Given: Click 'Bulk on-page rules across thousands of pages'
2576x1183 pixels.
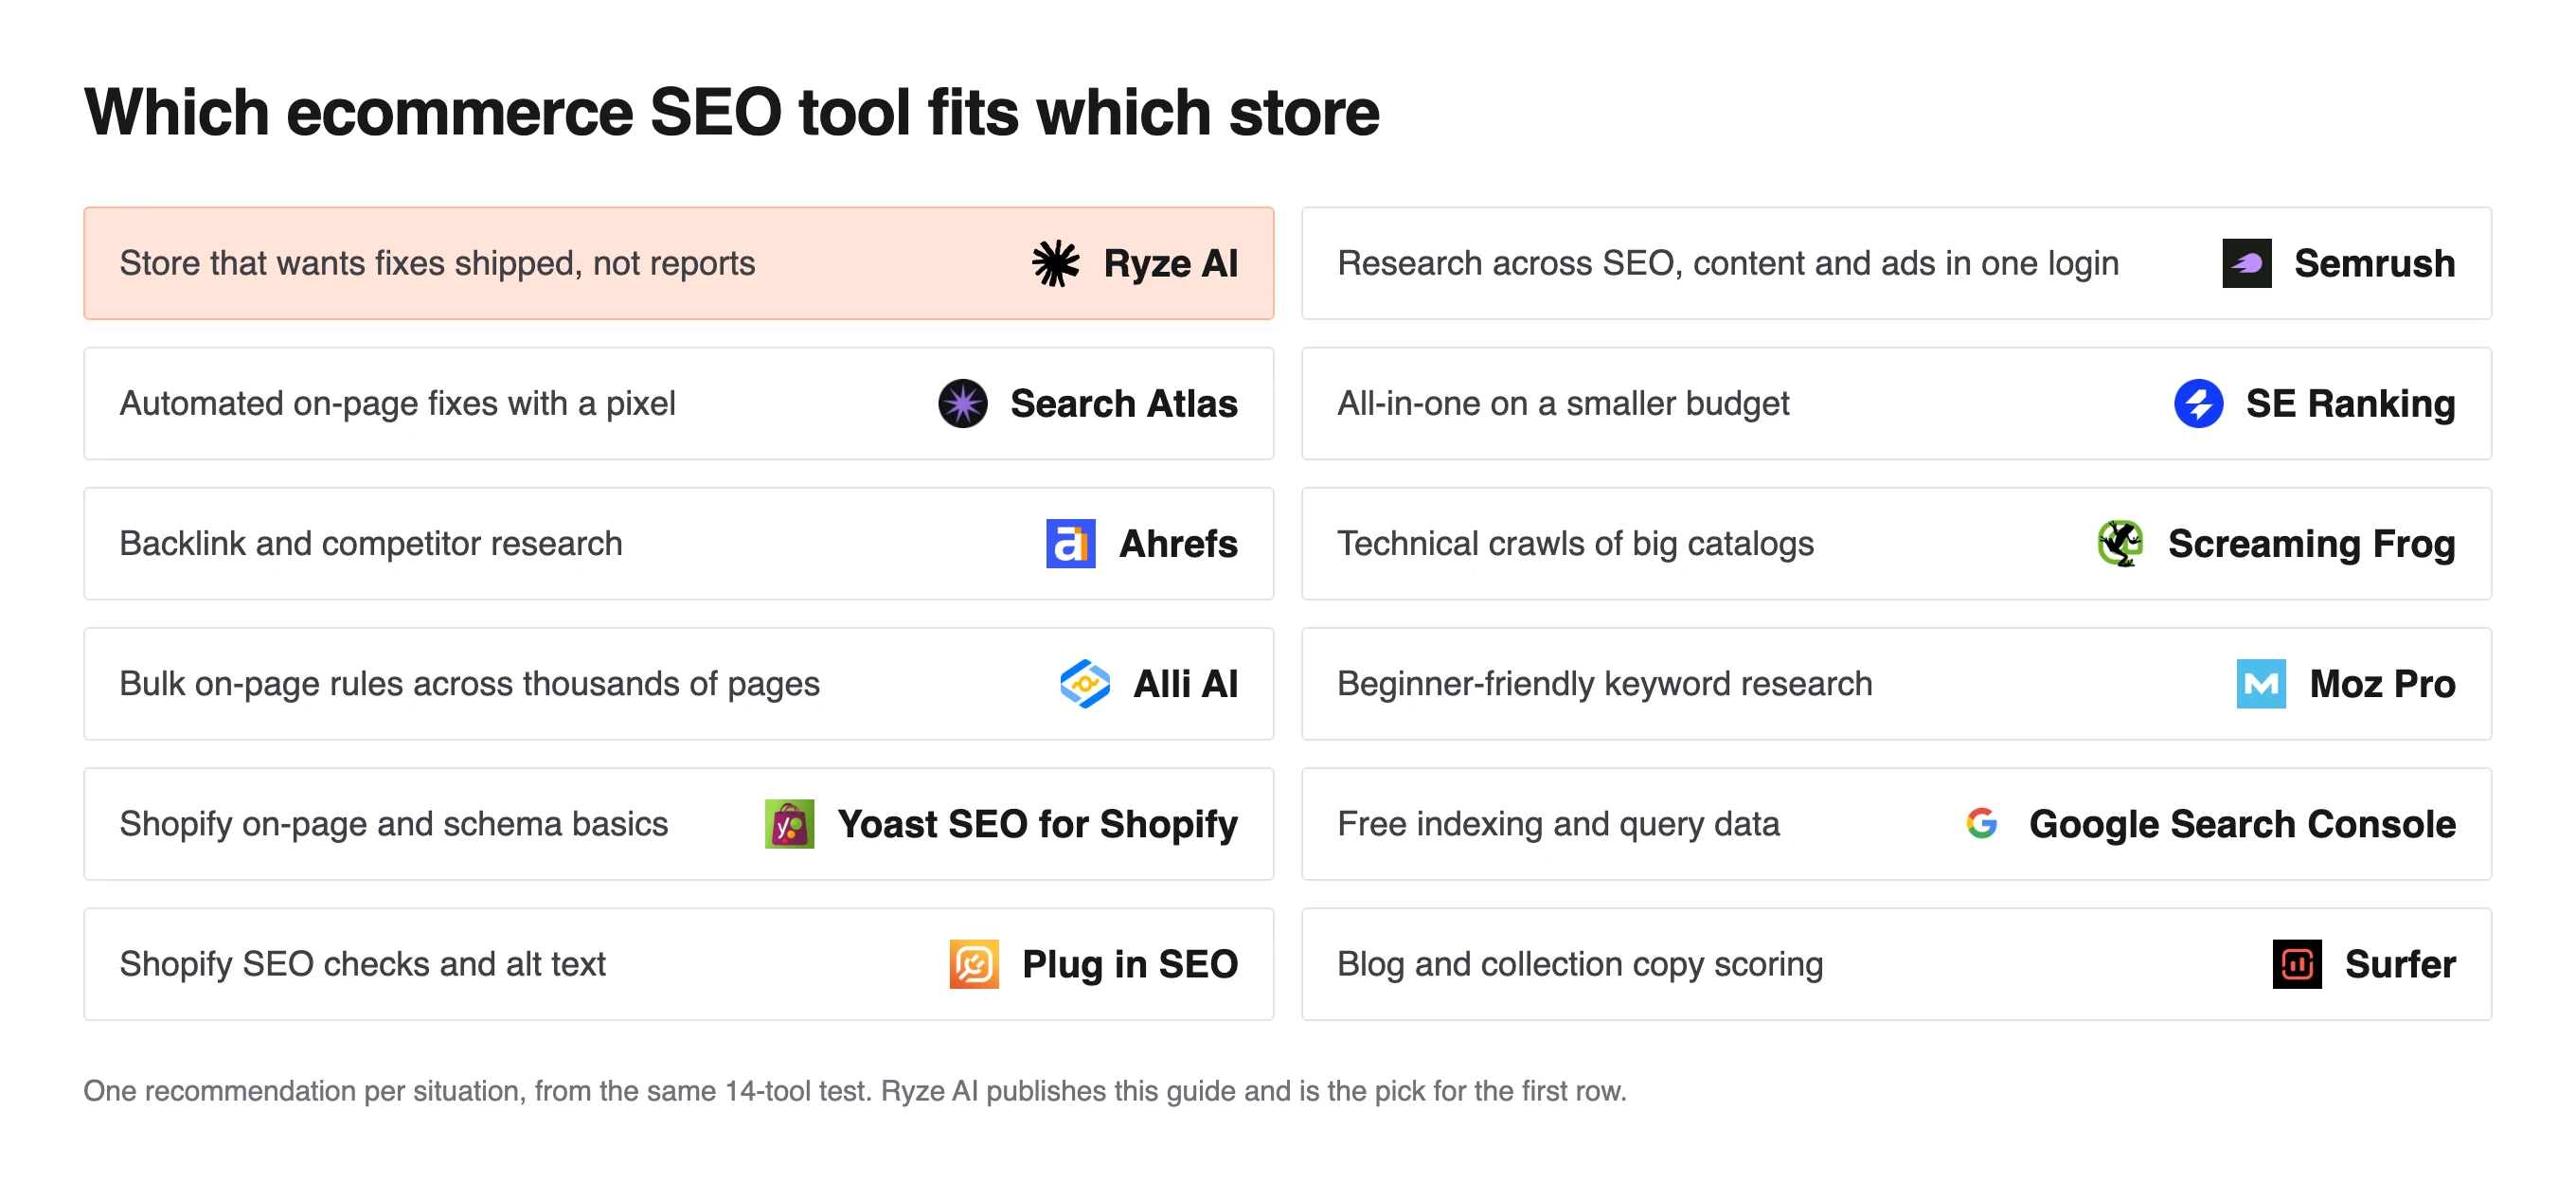Looking at the screenshot, I should click(469, 683).
